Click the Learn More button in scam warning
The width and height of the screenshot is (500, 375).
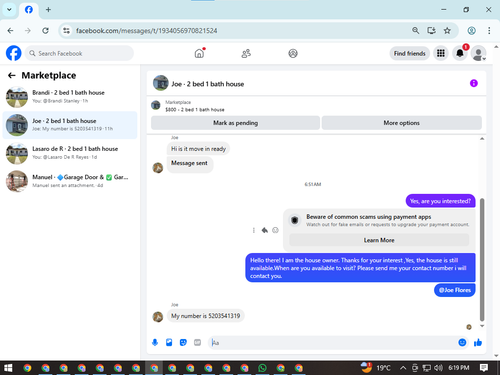(x=379, y=240)
